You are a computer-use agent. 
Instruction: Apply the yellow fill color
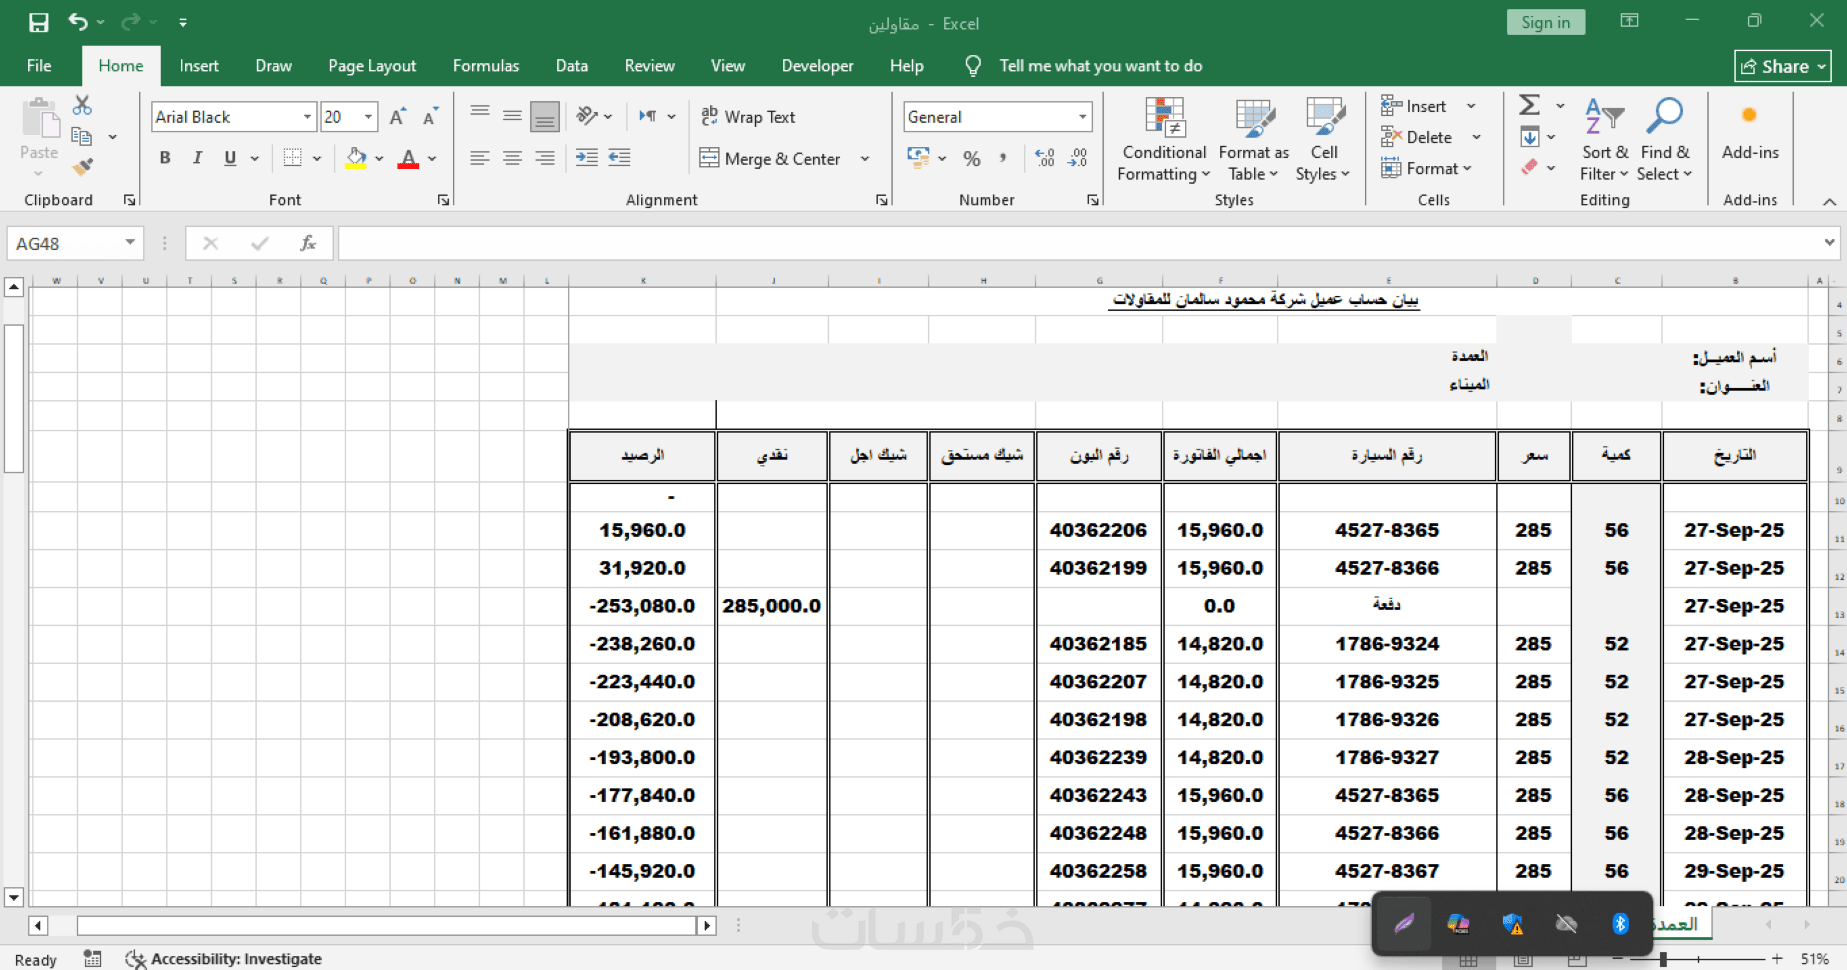point(356,158)
